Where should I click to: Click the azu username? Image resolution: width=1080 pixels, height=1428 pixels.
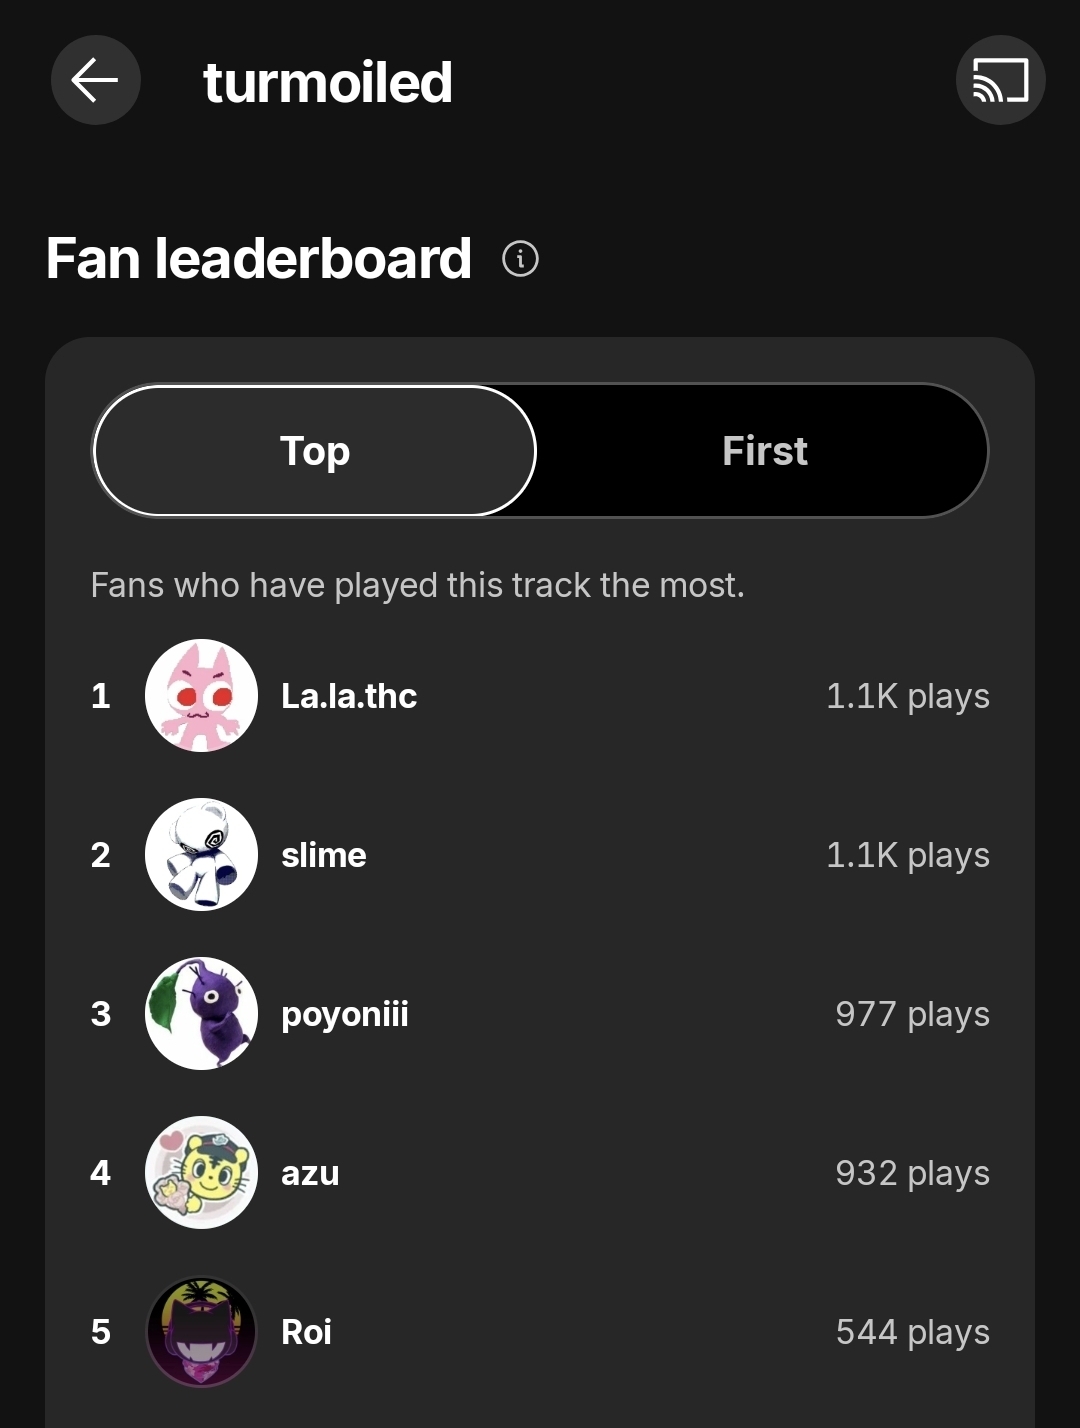[x=310, y=1173]
